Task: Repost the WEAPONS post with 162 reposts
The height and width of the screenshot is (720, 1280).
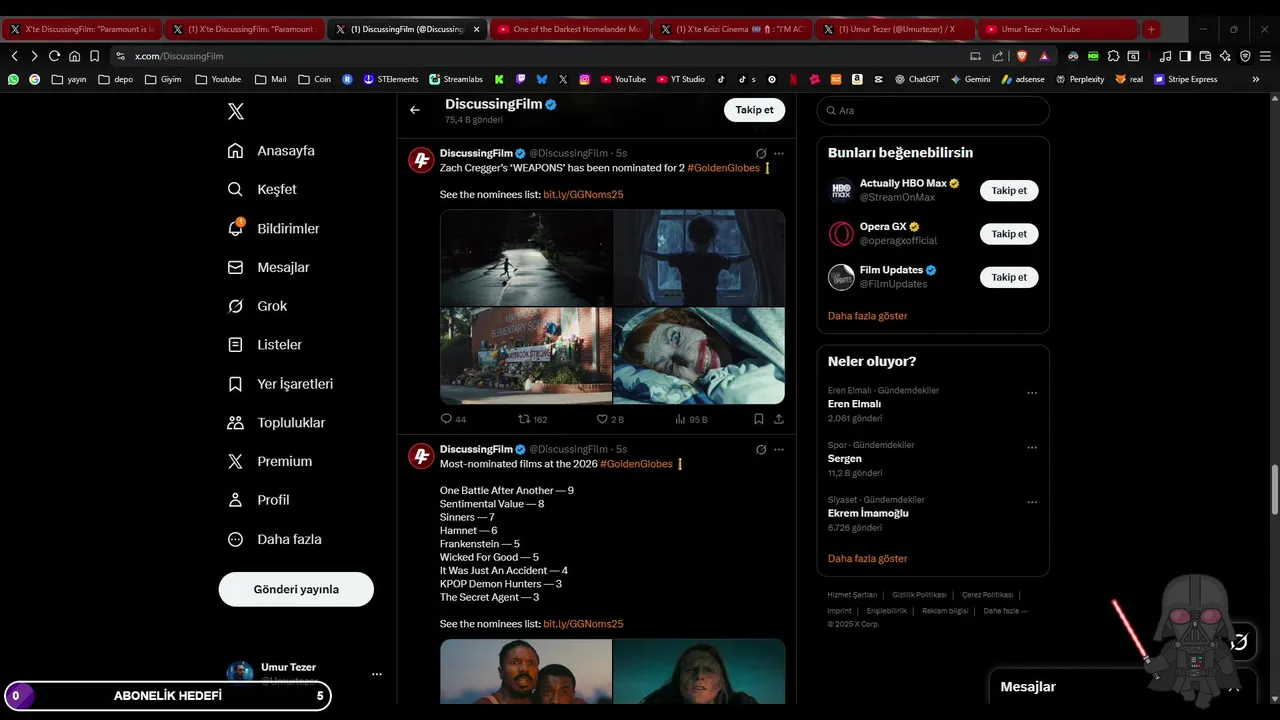Action: coord(533,419)
